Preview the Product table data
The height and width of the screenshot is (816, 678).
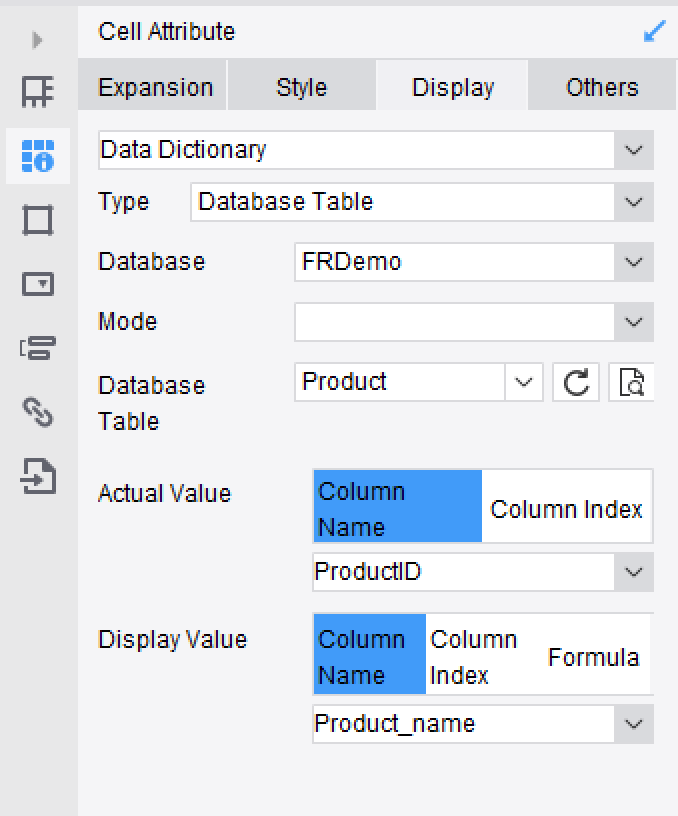[x=631, y=382]
